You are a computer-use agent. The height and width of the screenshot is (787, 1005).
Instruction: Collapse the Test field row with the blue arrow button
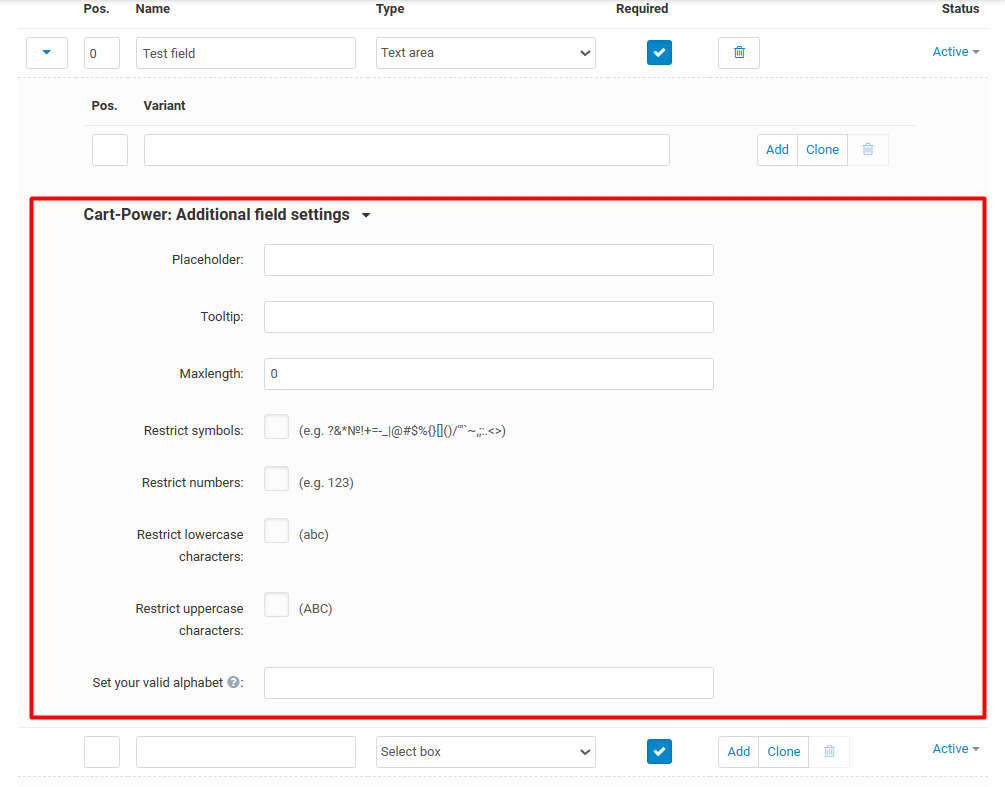coord(47,53)
